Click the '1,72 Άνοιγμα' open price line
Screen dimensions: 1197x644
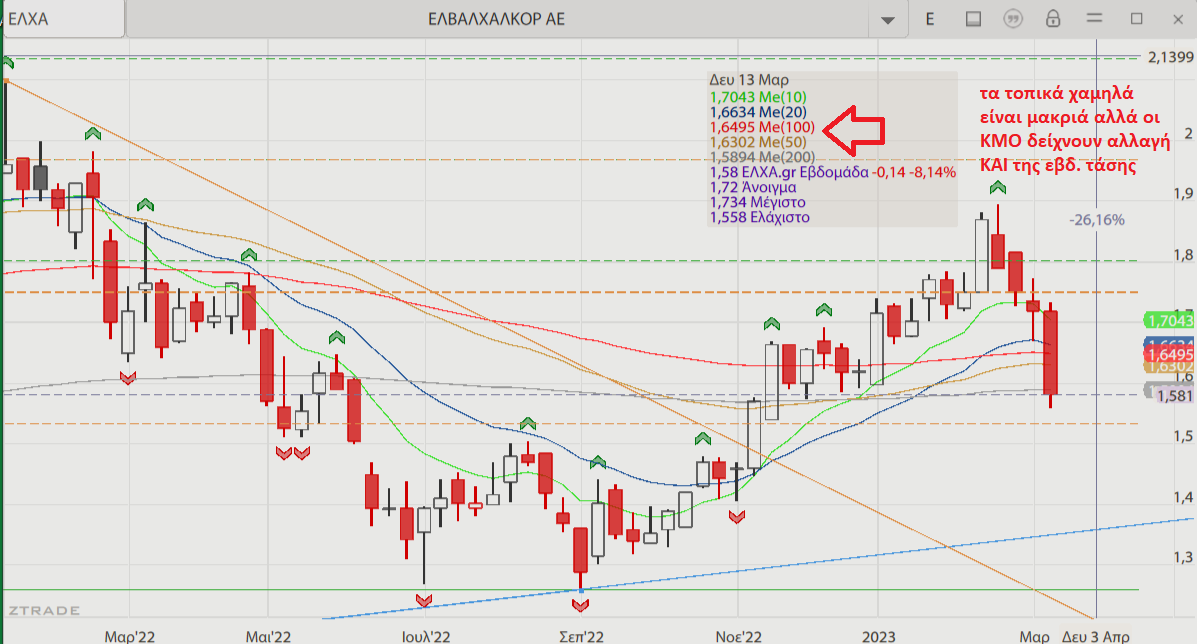(753, 187)
